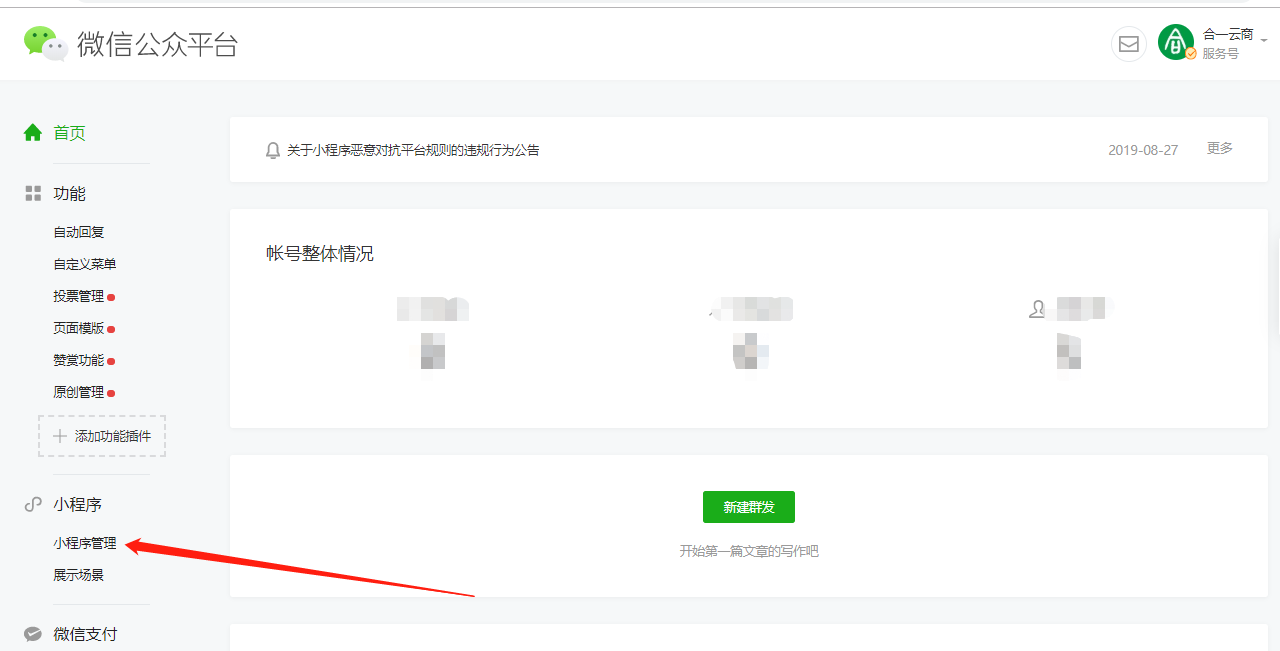Click the home icon beside 首页
1280x651 pixels.
[33, 132]
